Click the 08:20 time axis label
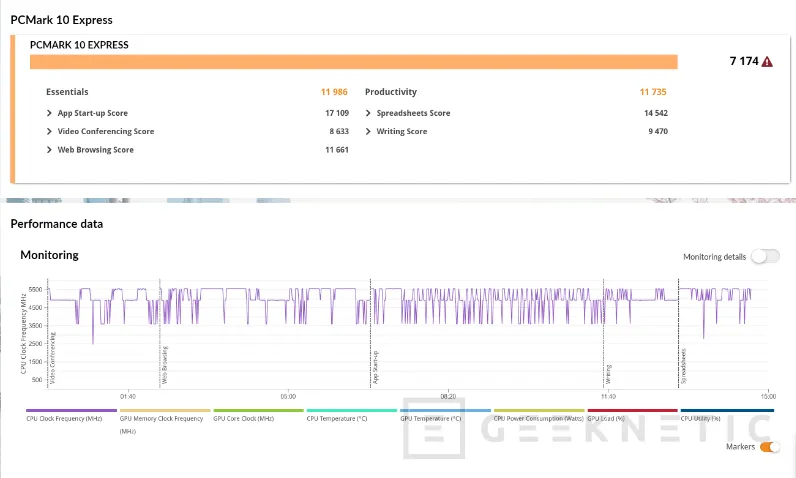796x478 pixels. tap(448, 396)
